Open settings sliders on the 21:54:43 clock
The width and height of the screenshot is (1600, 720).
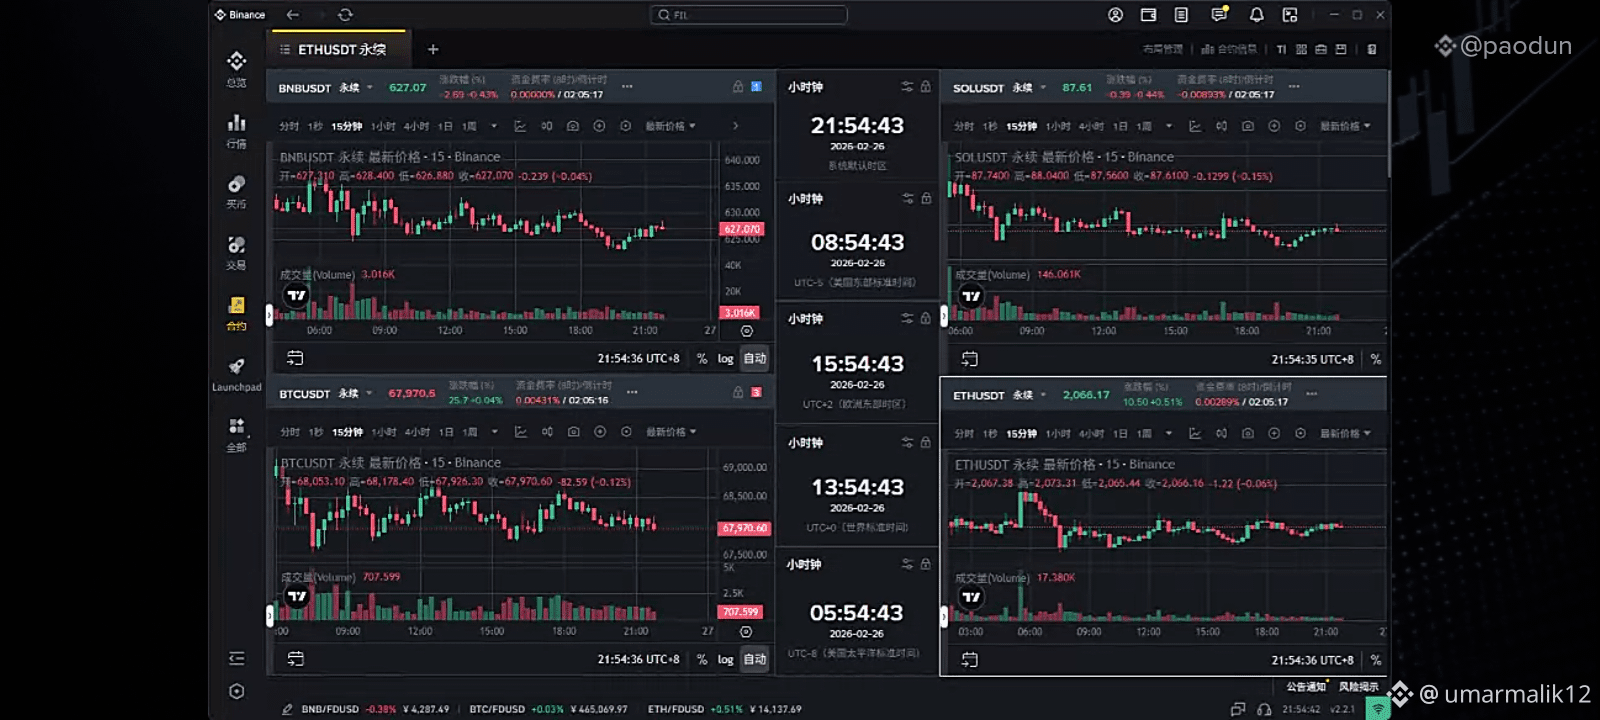[907, 87]
